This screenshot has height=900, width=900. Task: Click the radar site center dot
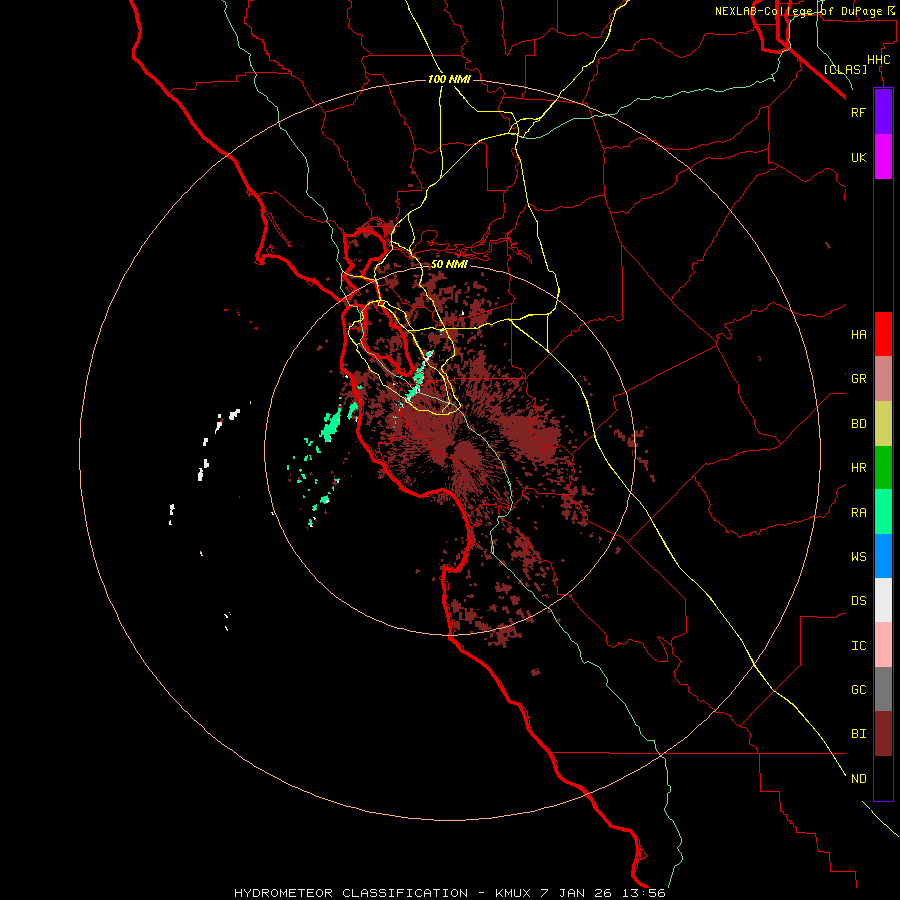(449, 450)
